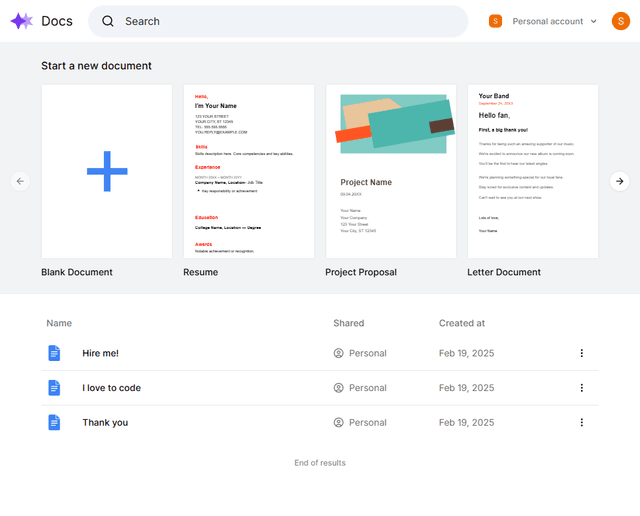The height and width of the screenshot is (516, 640).
Task: Click into the Search field
Action: point(278,21)
